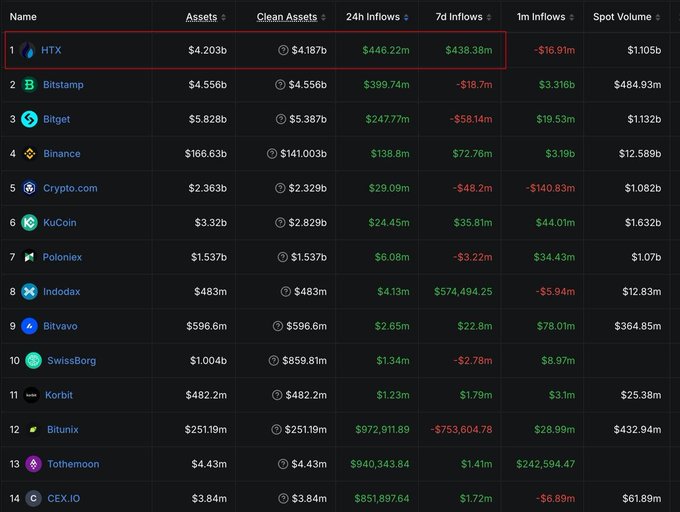
Task: Click the KuCoin logo icon
Action: coord(29,223)
